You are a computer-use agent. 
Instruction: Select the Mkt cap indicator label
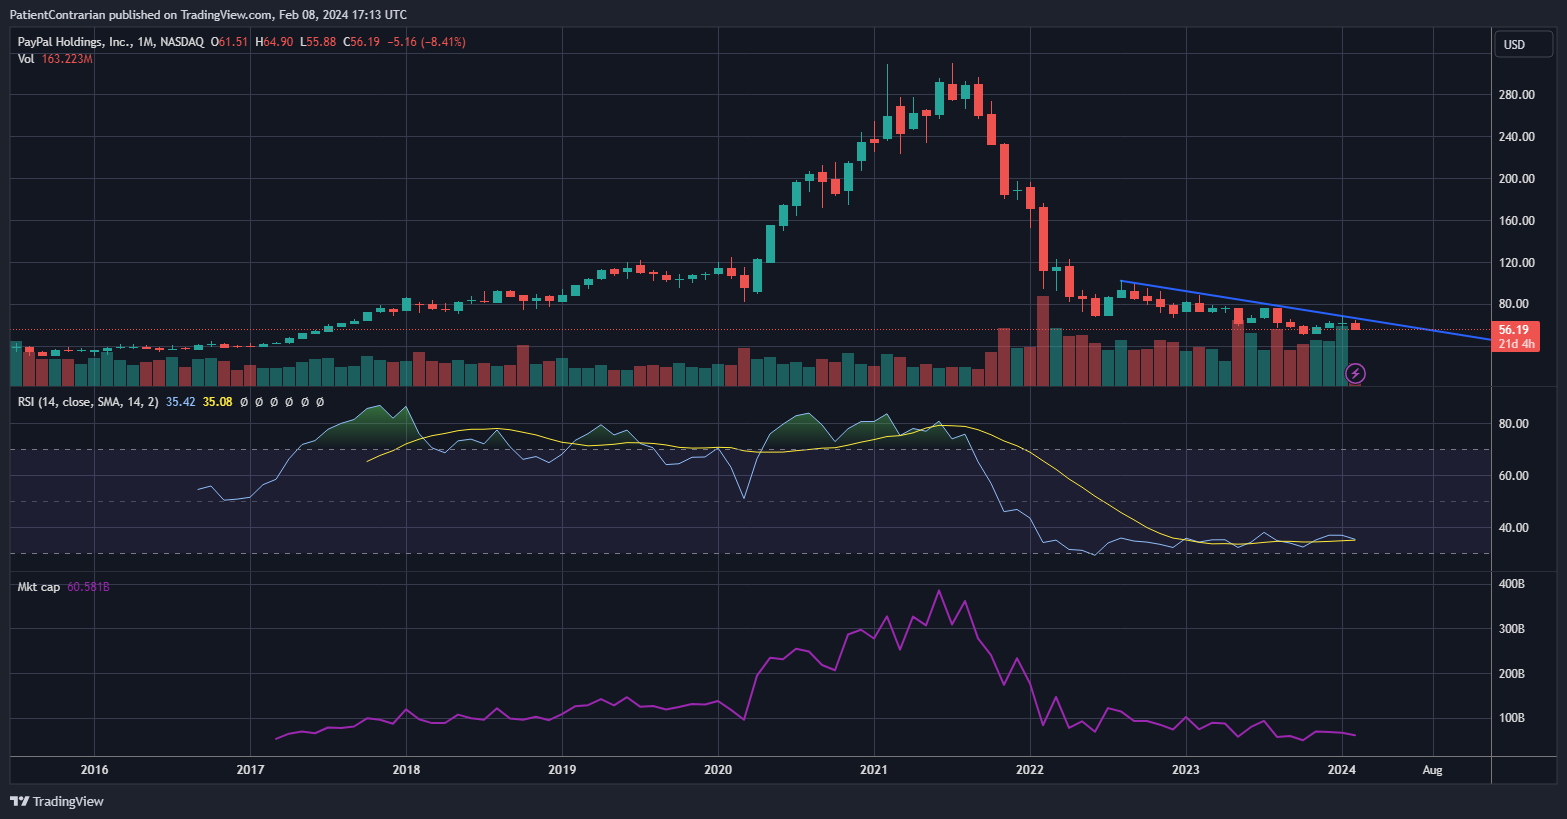click(39, 587)
